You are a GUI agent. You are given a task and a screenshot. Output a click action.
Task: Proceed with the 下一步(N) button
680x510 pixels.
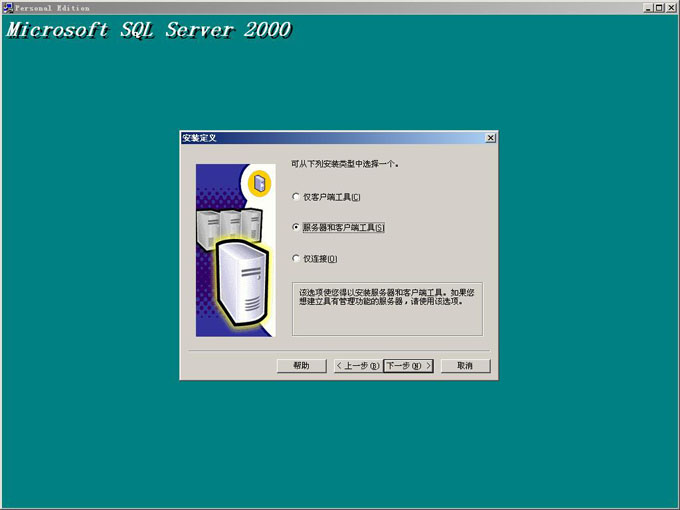tap(408, 366)
